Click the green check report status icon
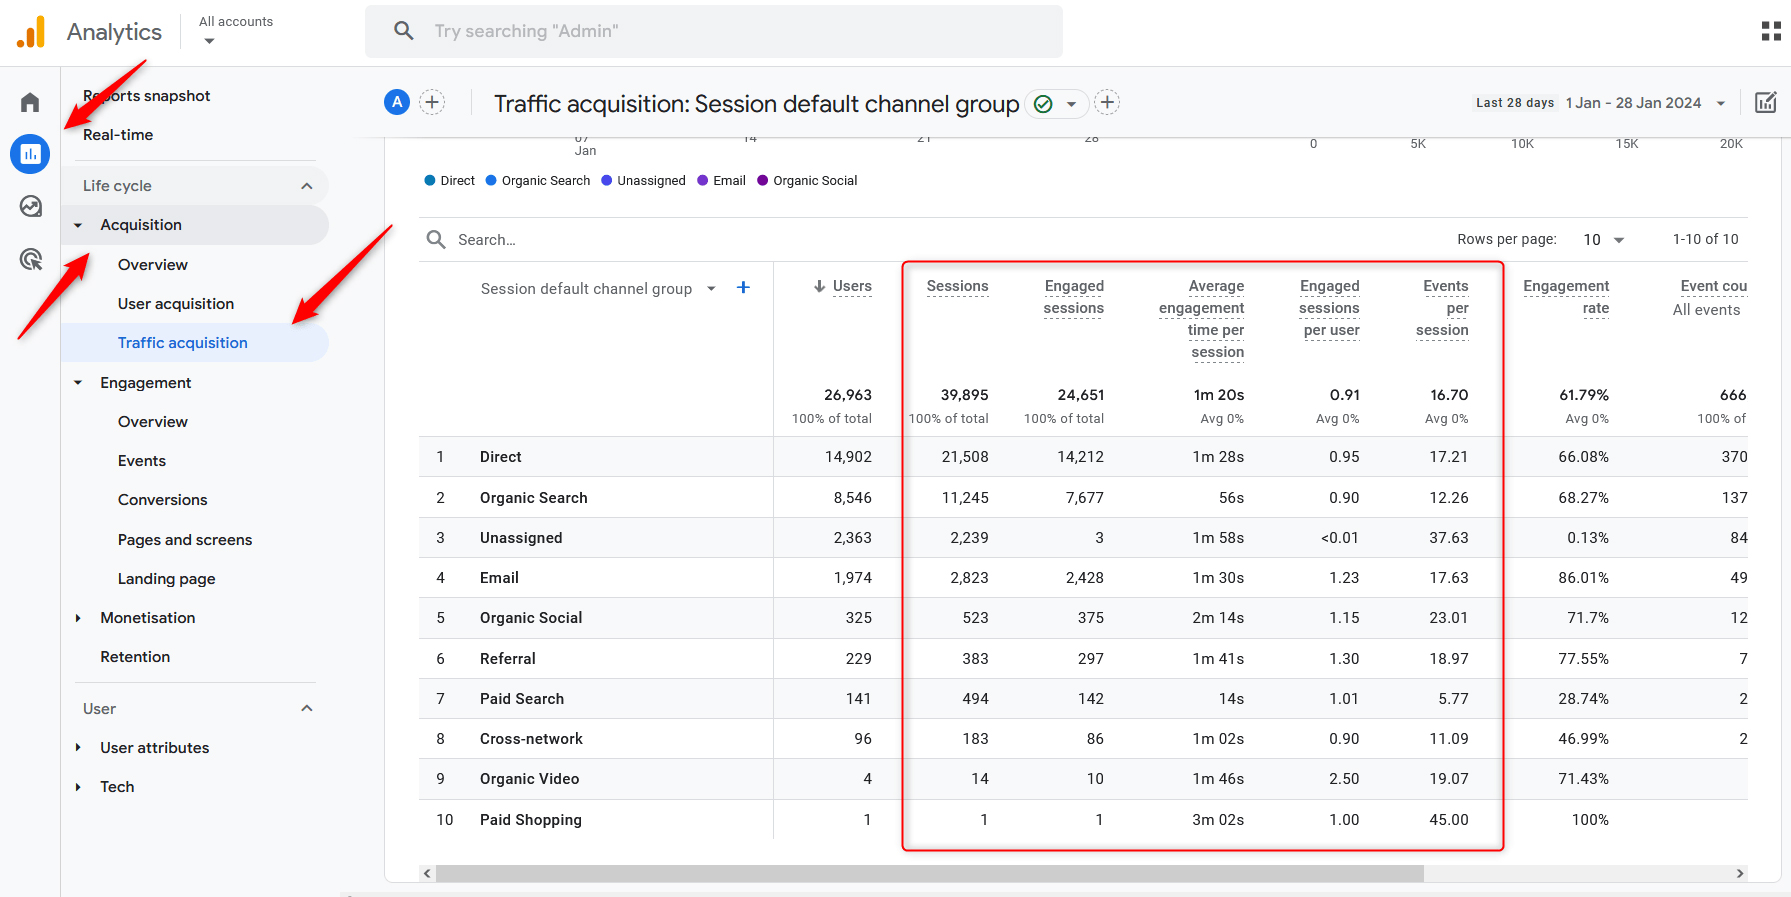 (1043, 104)
